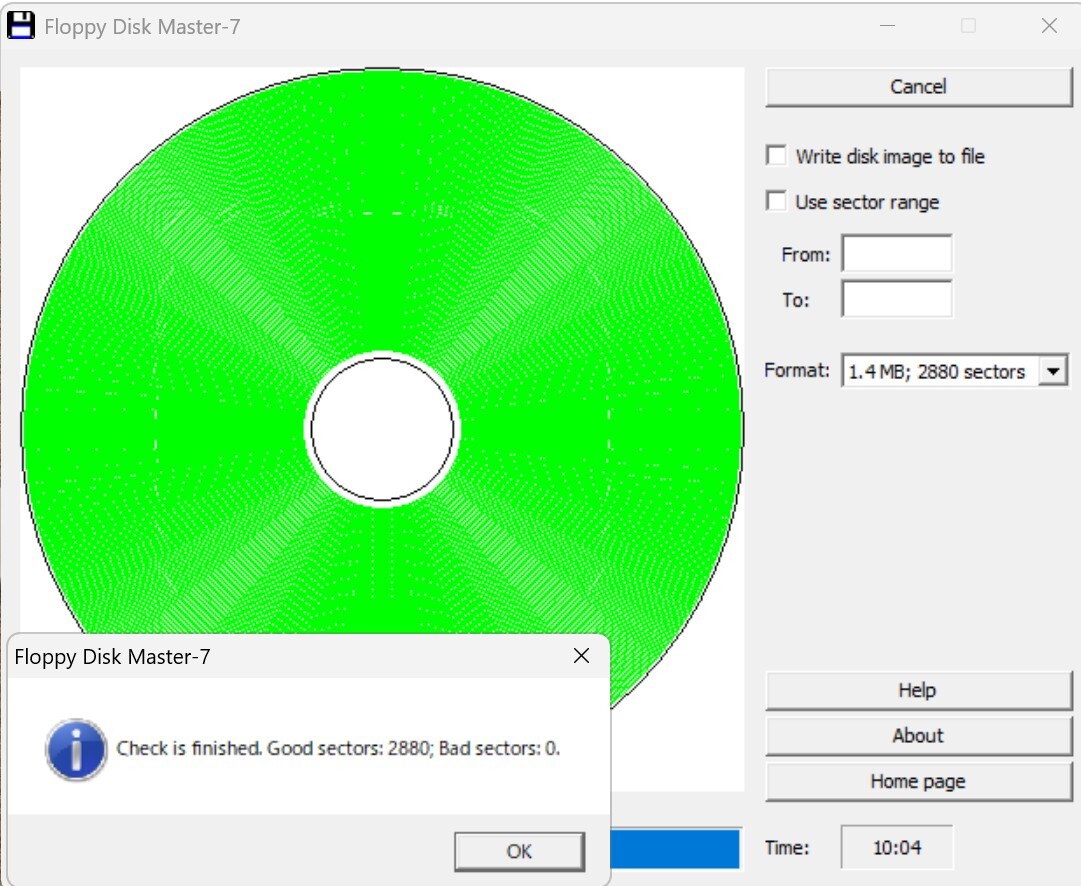This screenshot has height=886, width=1081.
Task: Close the Check is finished message dialog
Action: point(581,657)
